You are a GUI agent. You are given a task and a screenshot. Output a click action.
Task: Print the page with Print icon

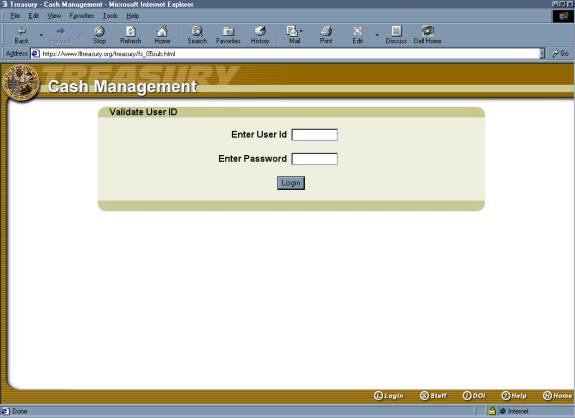[x=326, y=35]
